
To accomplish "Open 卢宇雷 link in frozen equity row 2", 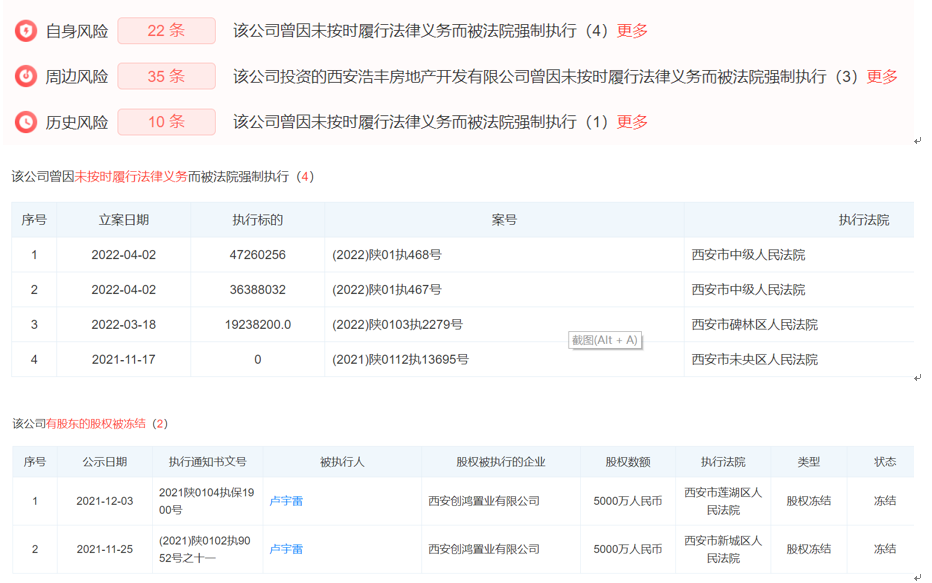I will click(286, 549).
